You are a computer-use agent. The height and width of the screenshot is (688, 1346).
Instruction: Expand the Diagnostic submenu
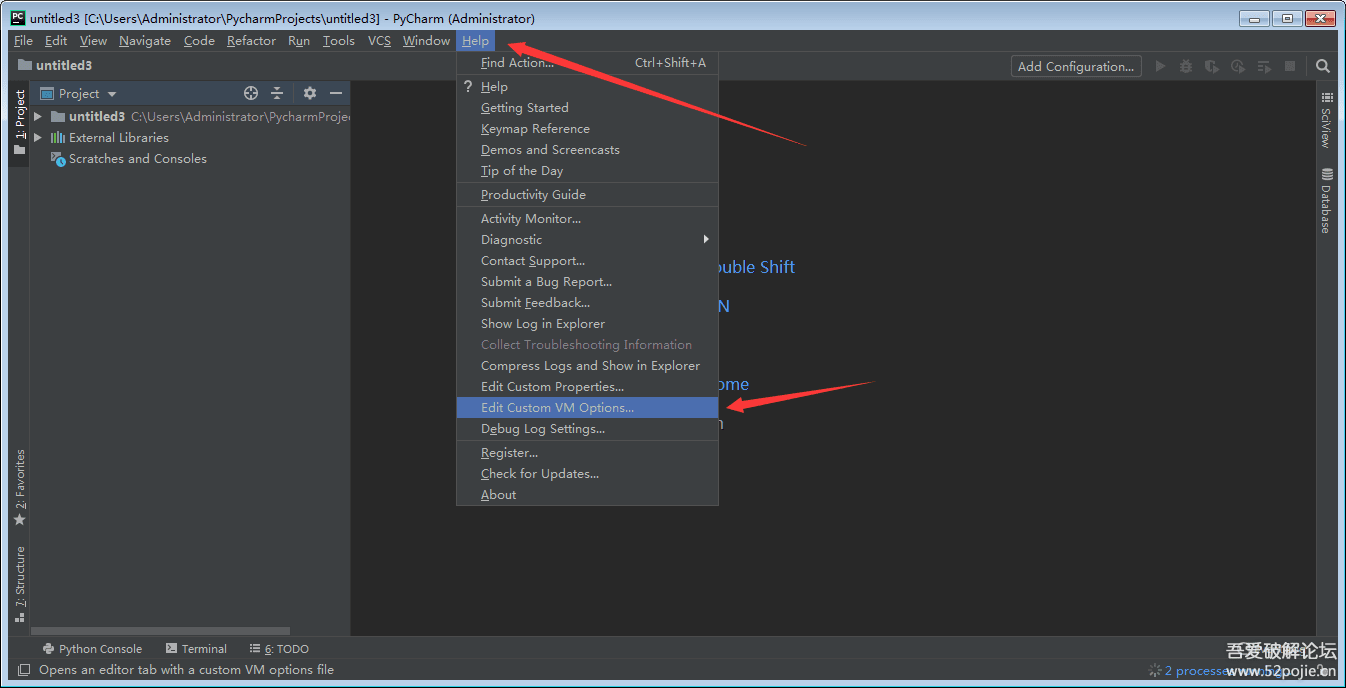(x=587, y=240)
